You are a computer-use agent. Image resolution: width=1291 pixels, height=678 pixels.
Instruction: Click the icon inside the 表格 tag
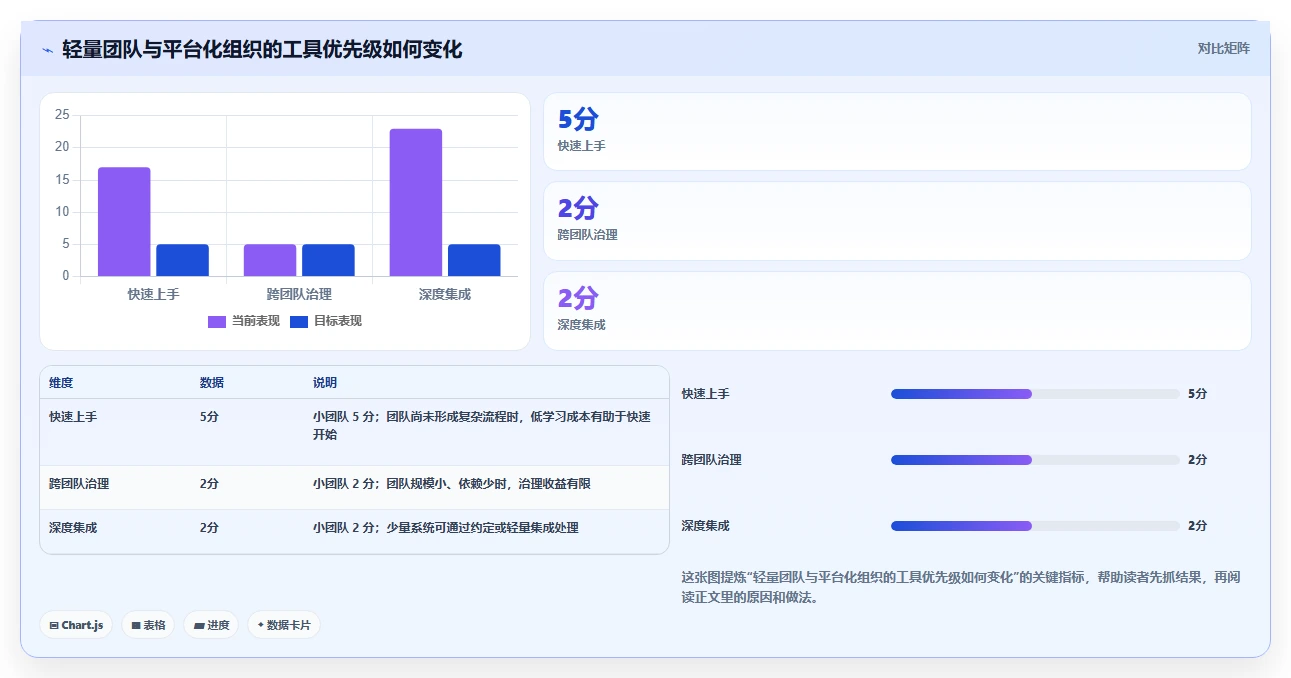136,625
